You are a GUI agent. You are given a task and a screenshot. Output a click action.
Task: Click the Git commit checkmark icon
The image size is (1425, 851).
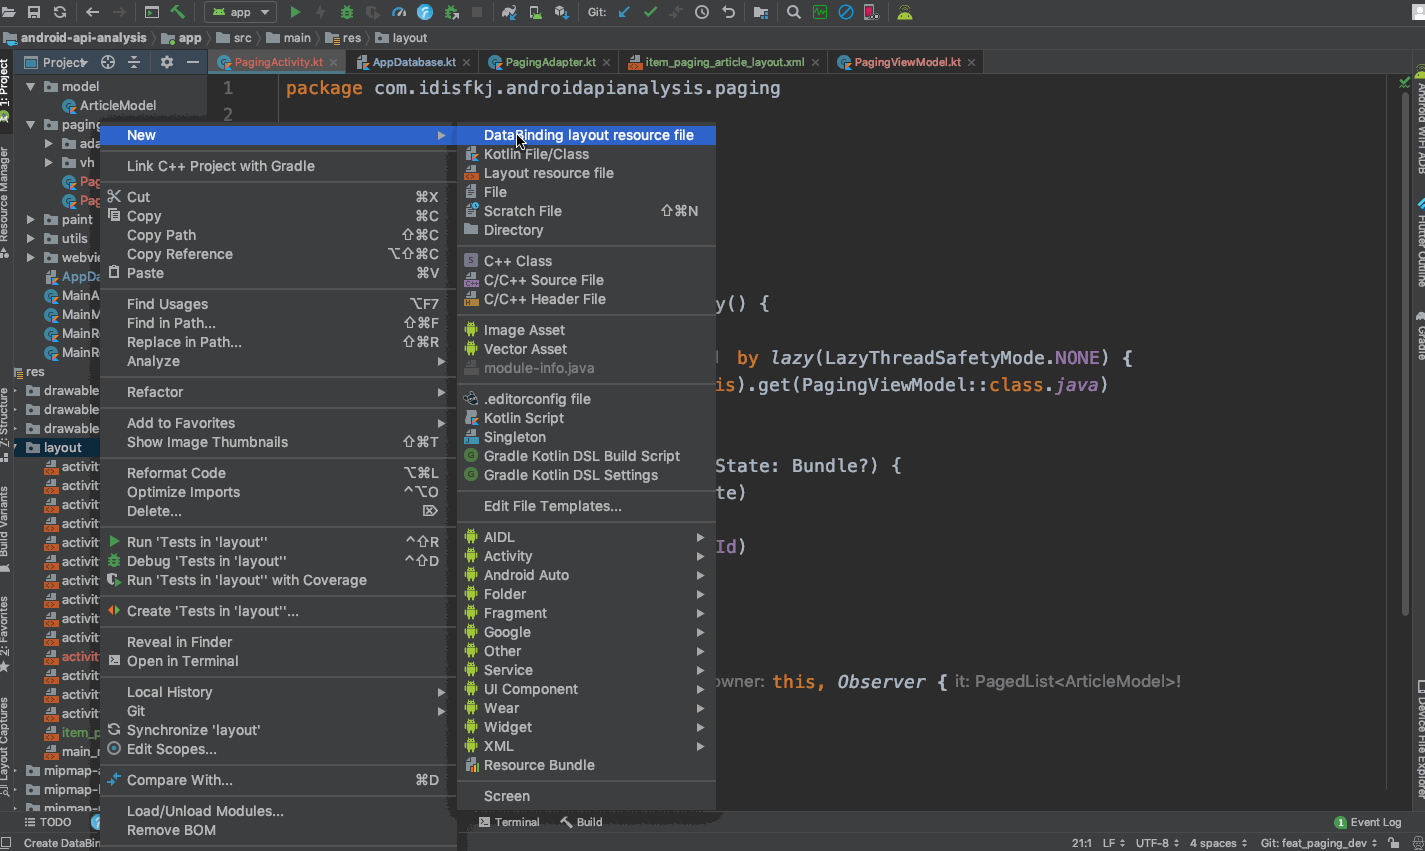click(x=650, y=12)
